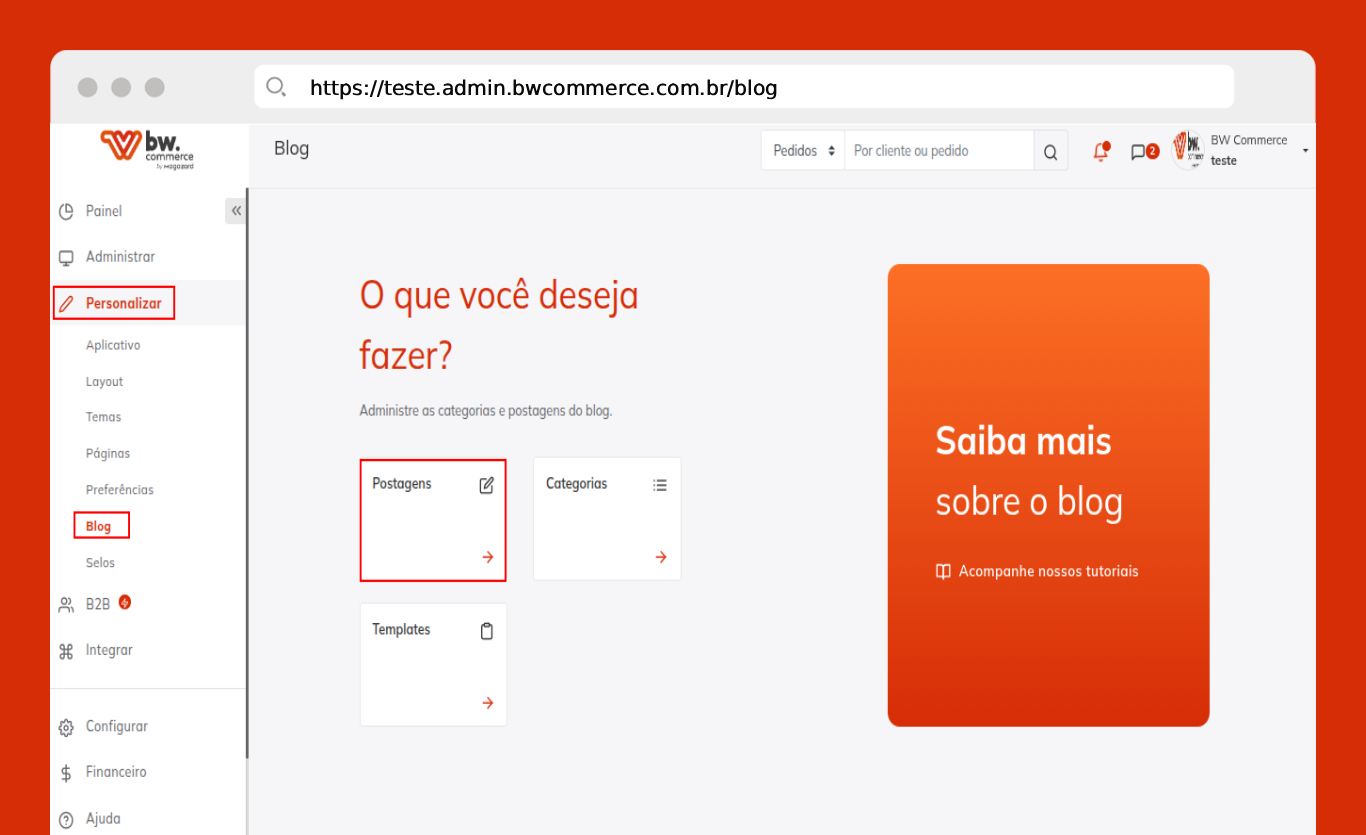Expand the BW Commerce account menu
The width and height of the screenshot is (1366, 835).
(x=1305, y=151)
